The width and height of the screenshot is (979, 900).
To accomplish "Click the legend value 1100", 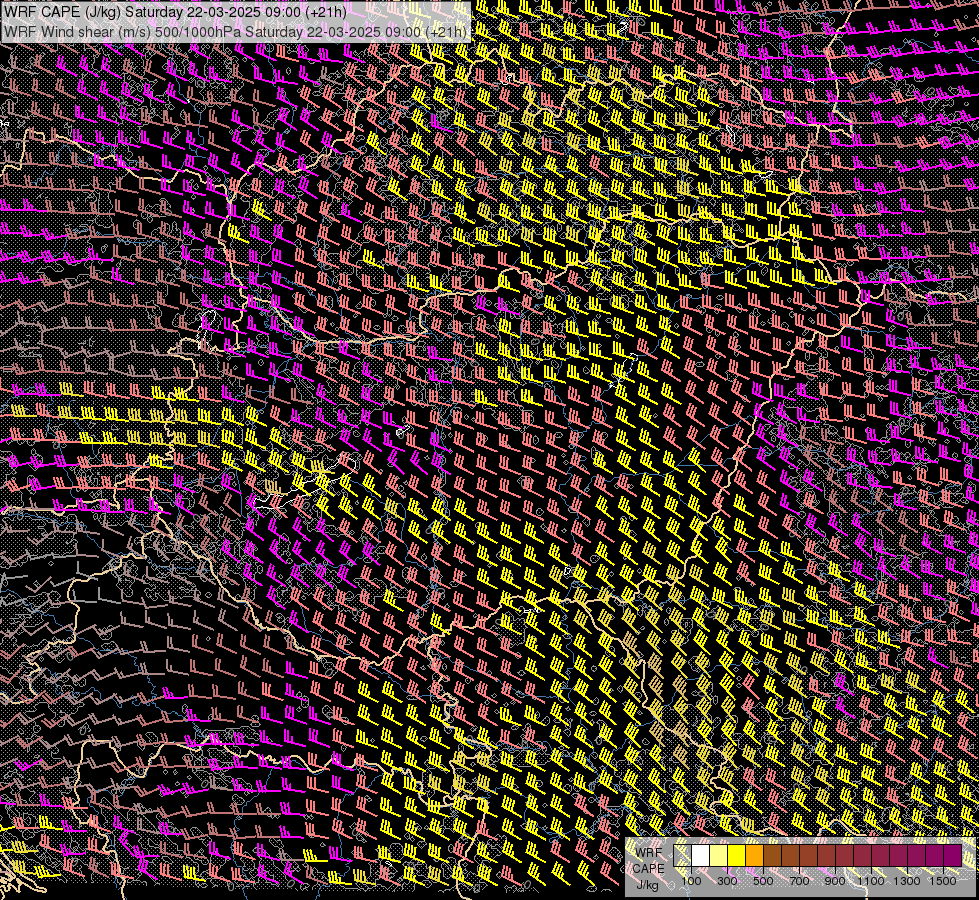I will [x=870, y=881].
